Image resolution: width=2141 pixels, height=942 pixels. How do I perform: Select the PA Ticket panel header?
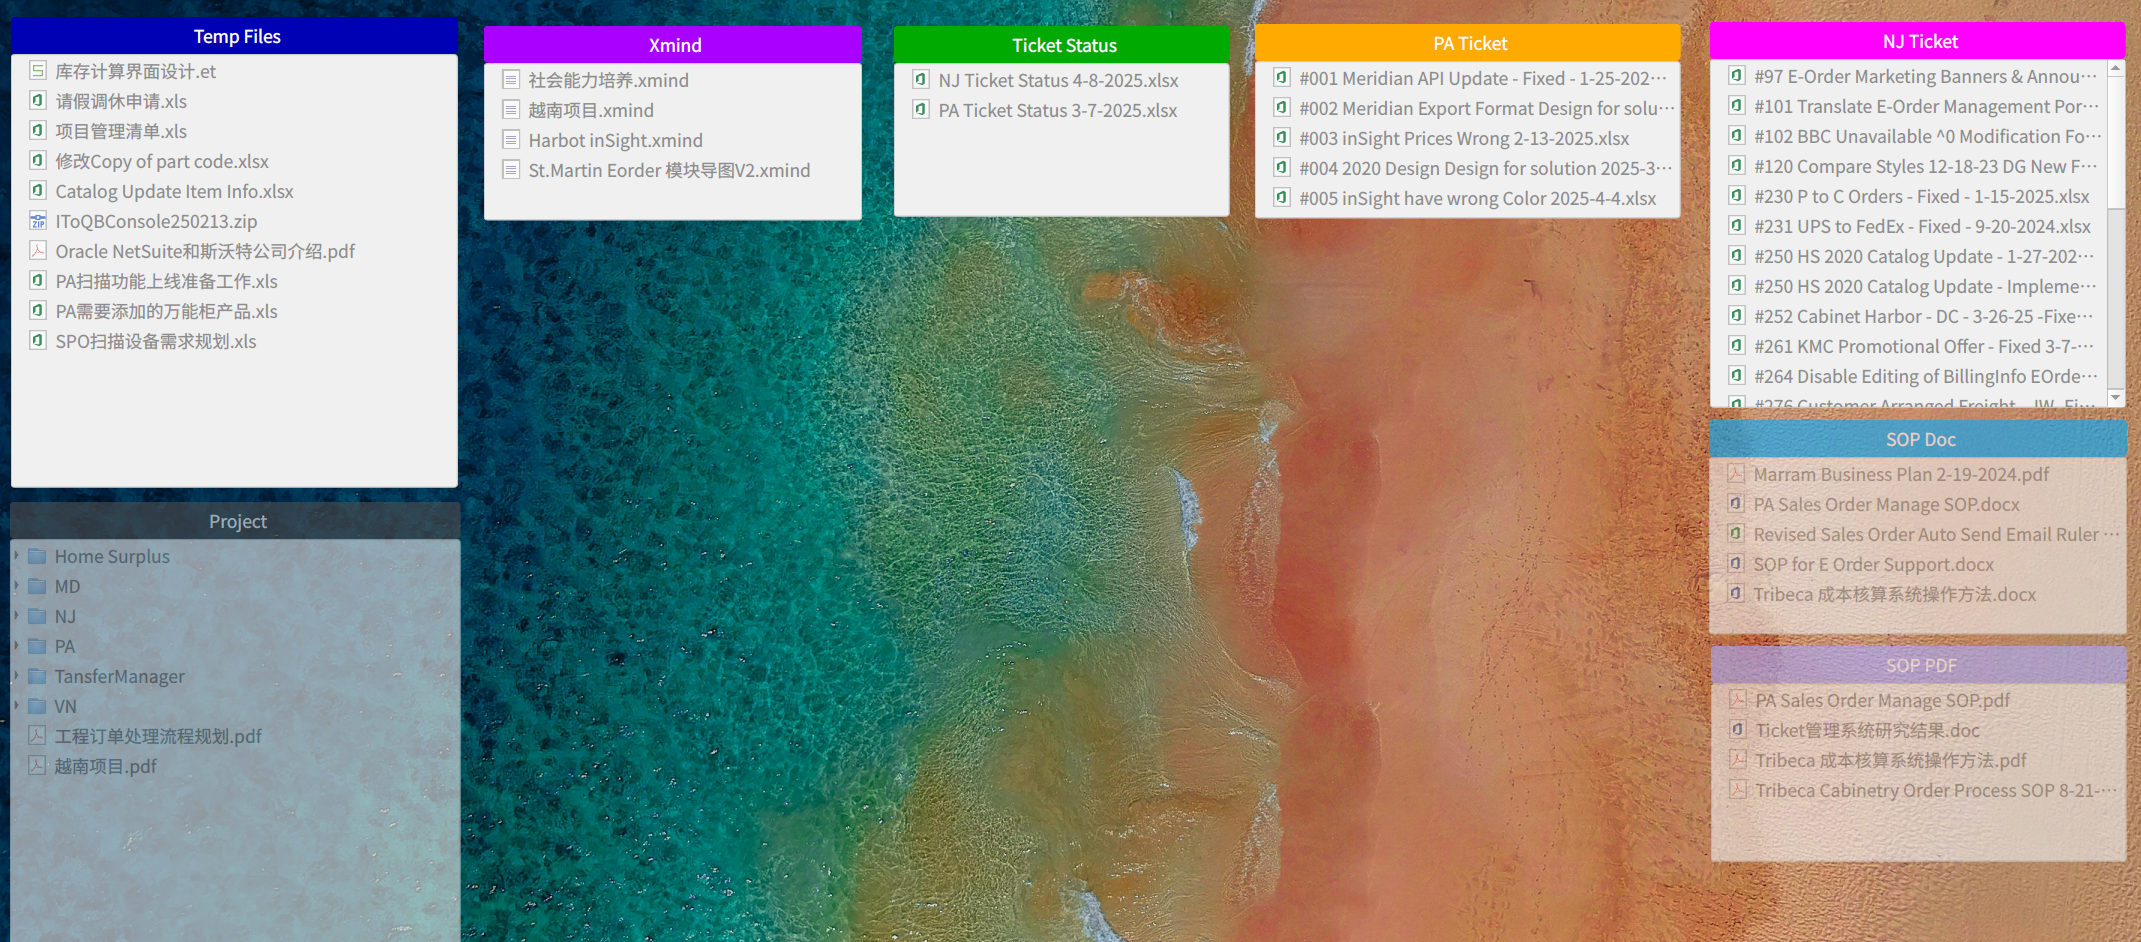(1468, 43)
